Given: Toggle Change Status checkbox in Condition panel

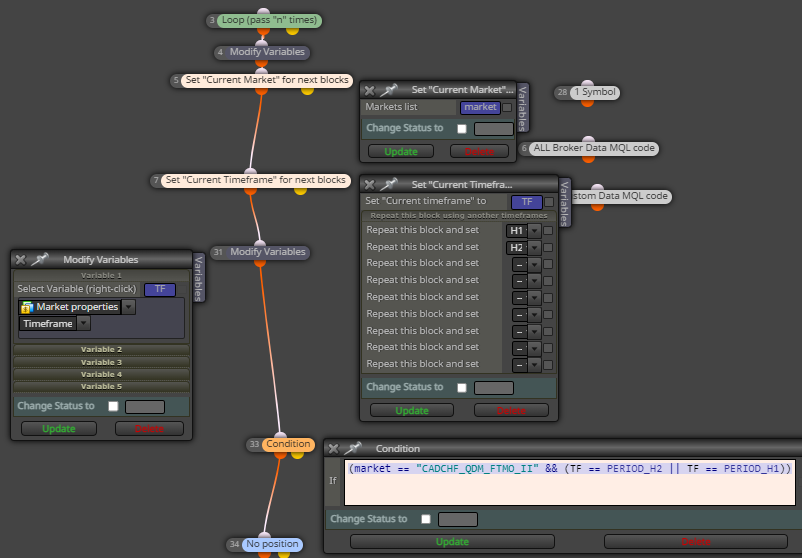Looking at the screenshot, I should [x=426, y=519].
